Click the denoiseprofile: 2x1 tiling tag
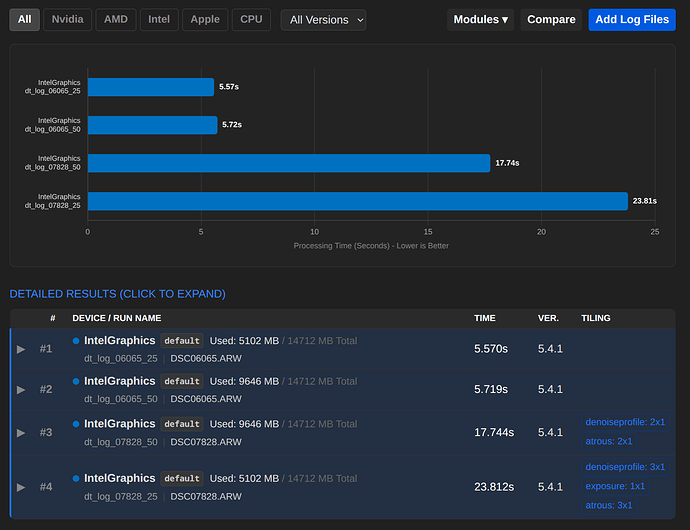This screenshot has height=530, width=690. click(625, 422)
